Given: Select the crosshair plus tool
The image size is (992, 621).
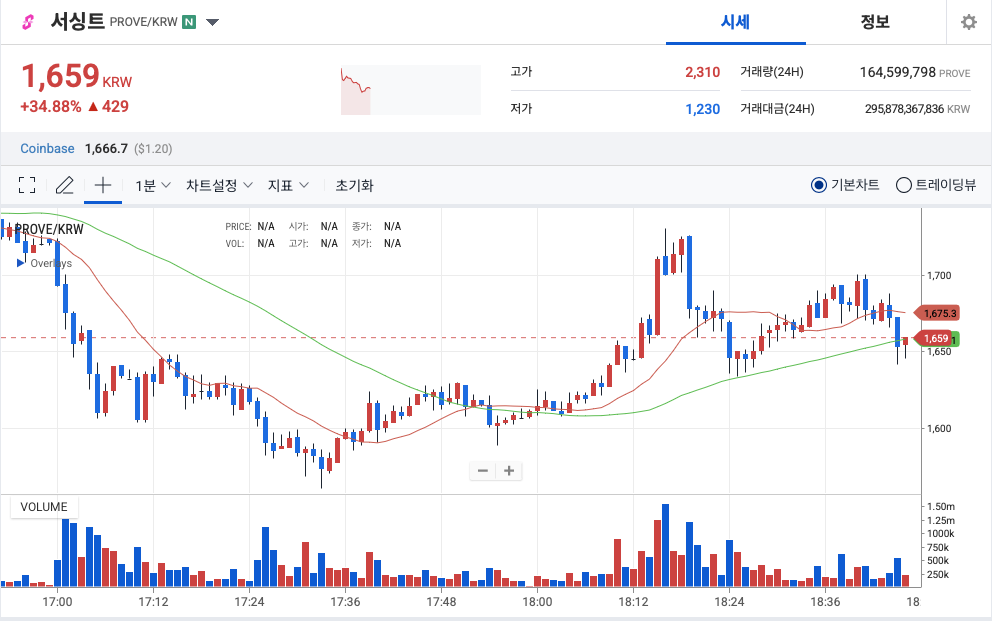Looking at the screenshot, I should (102, 185).
